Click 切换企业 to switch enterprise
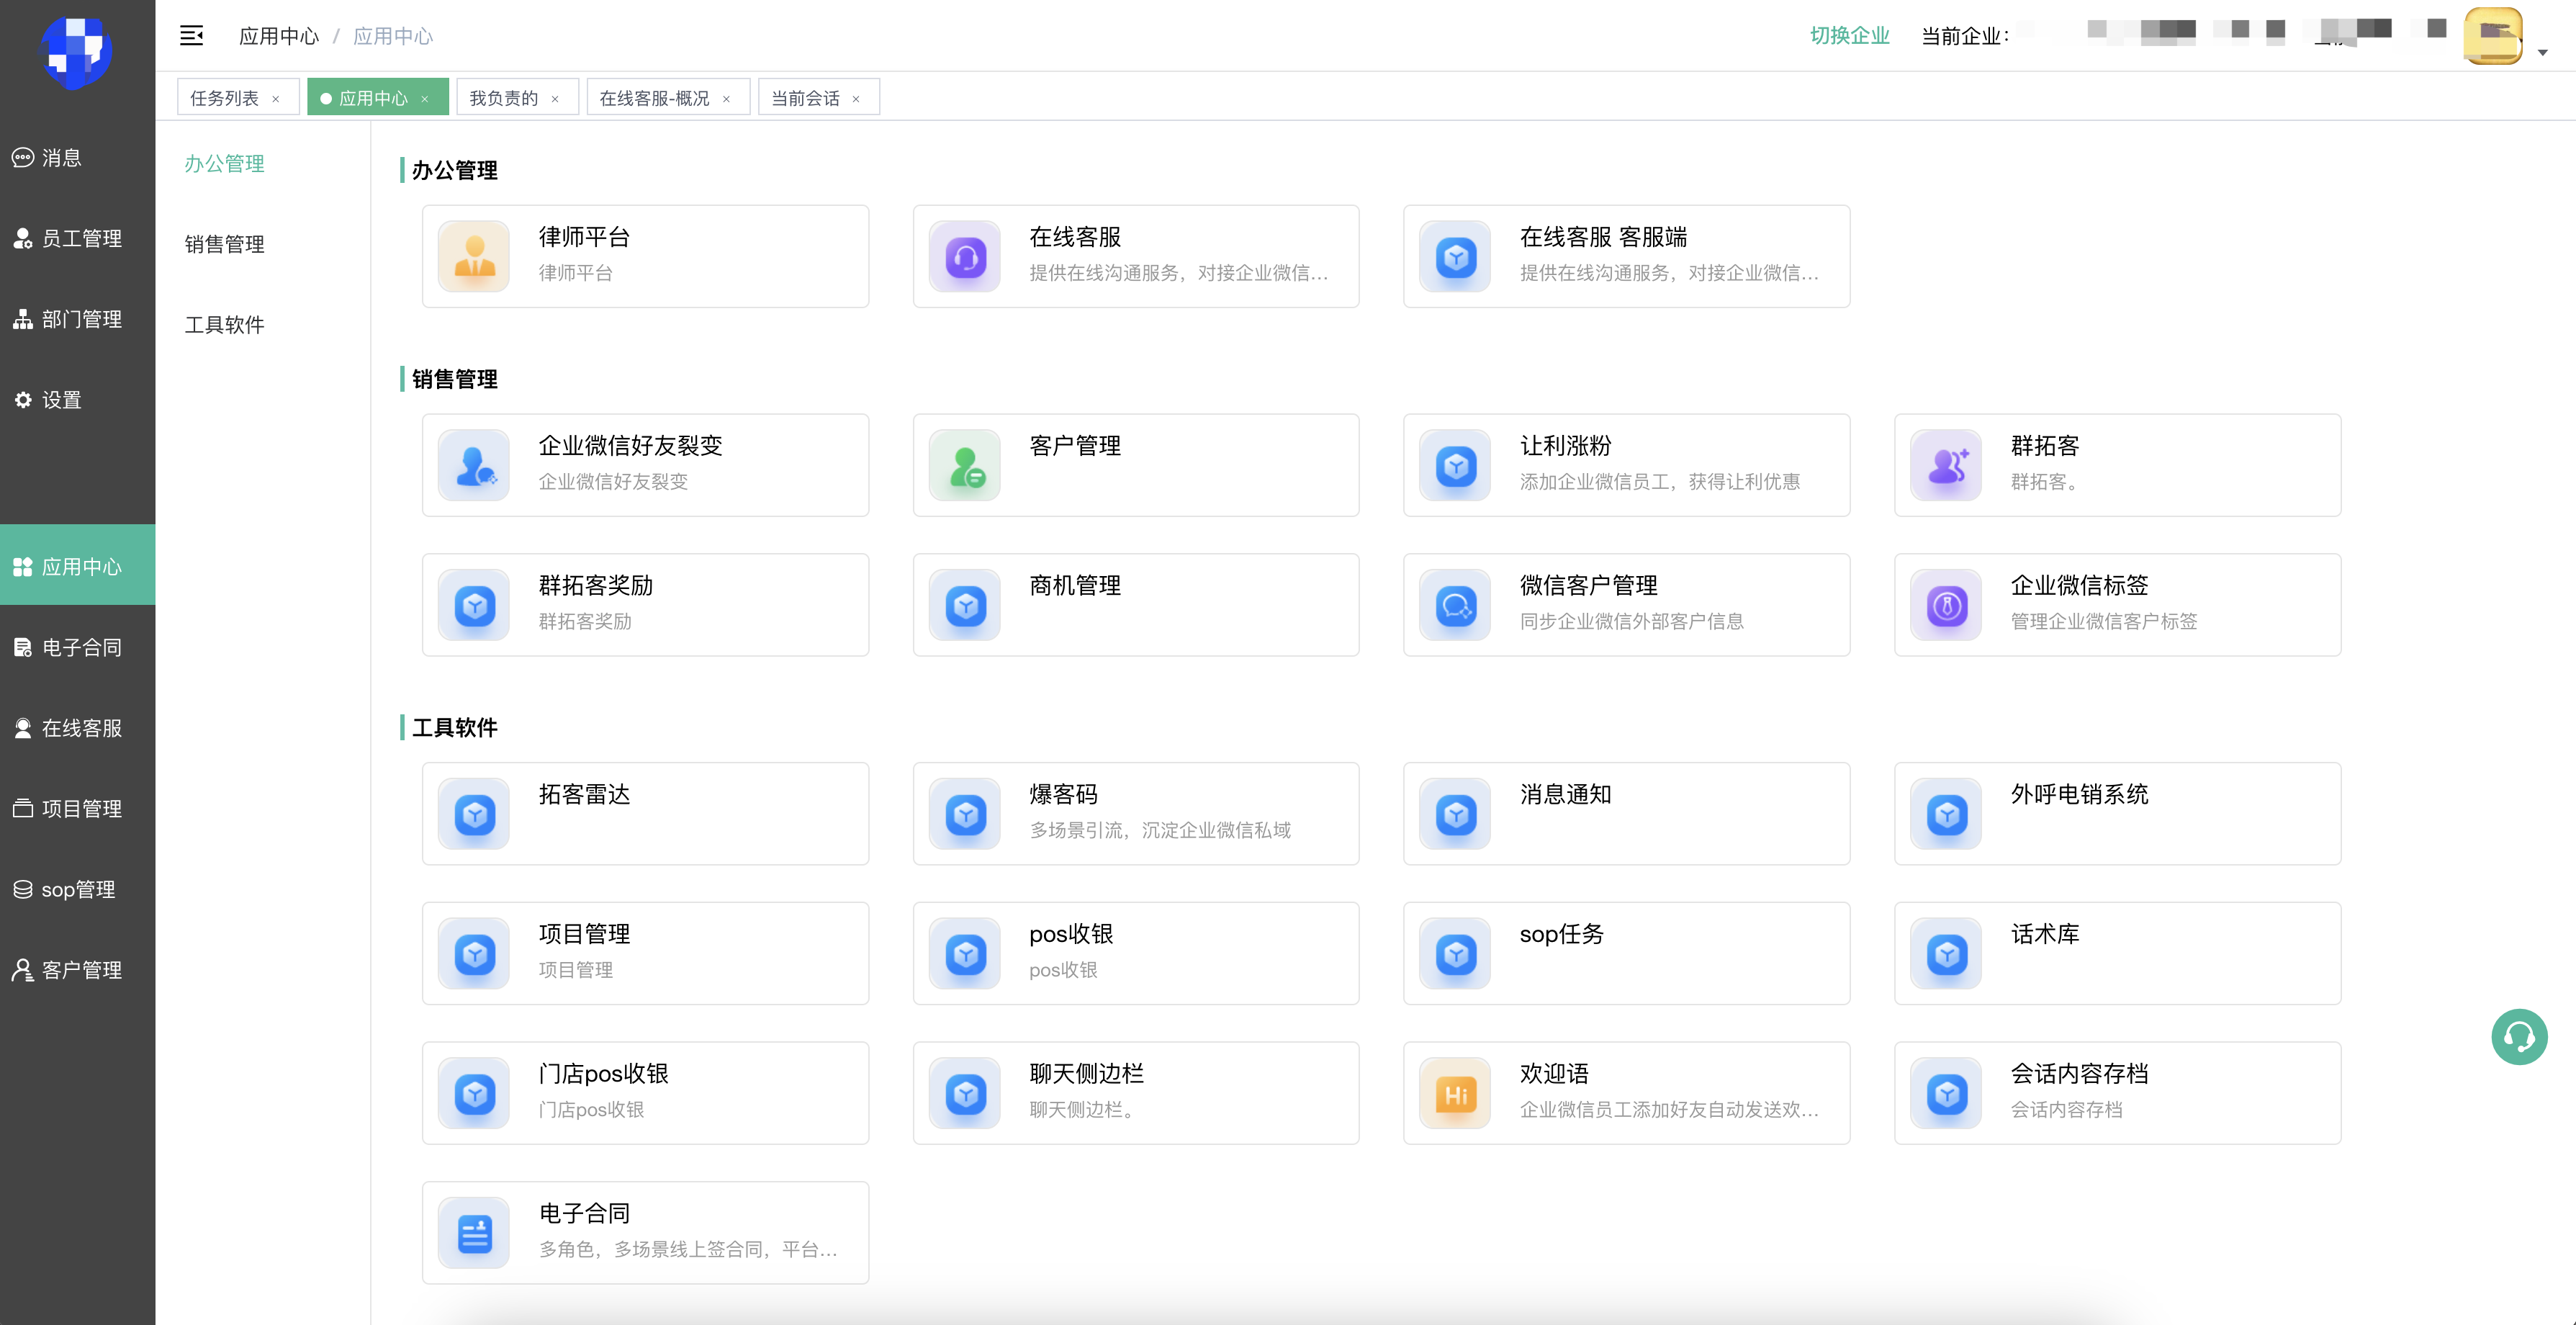 (x=1849, y=36)
